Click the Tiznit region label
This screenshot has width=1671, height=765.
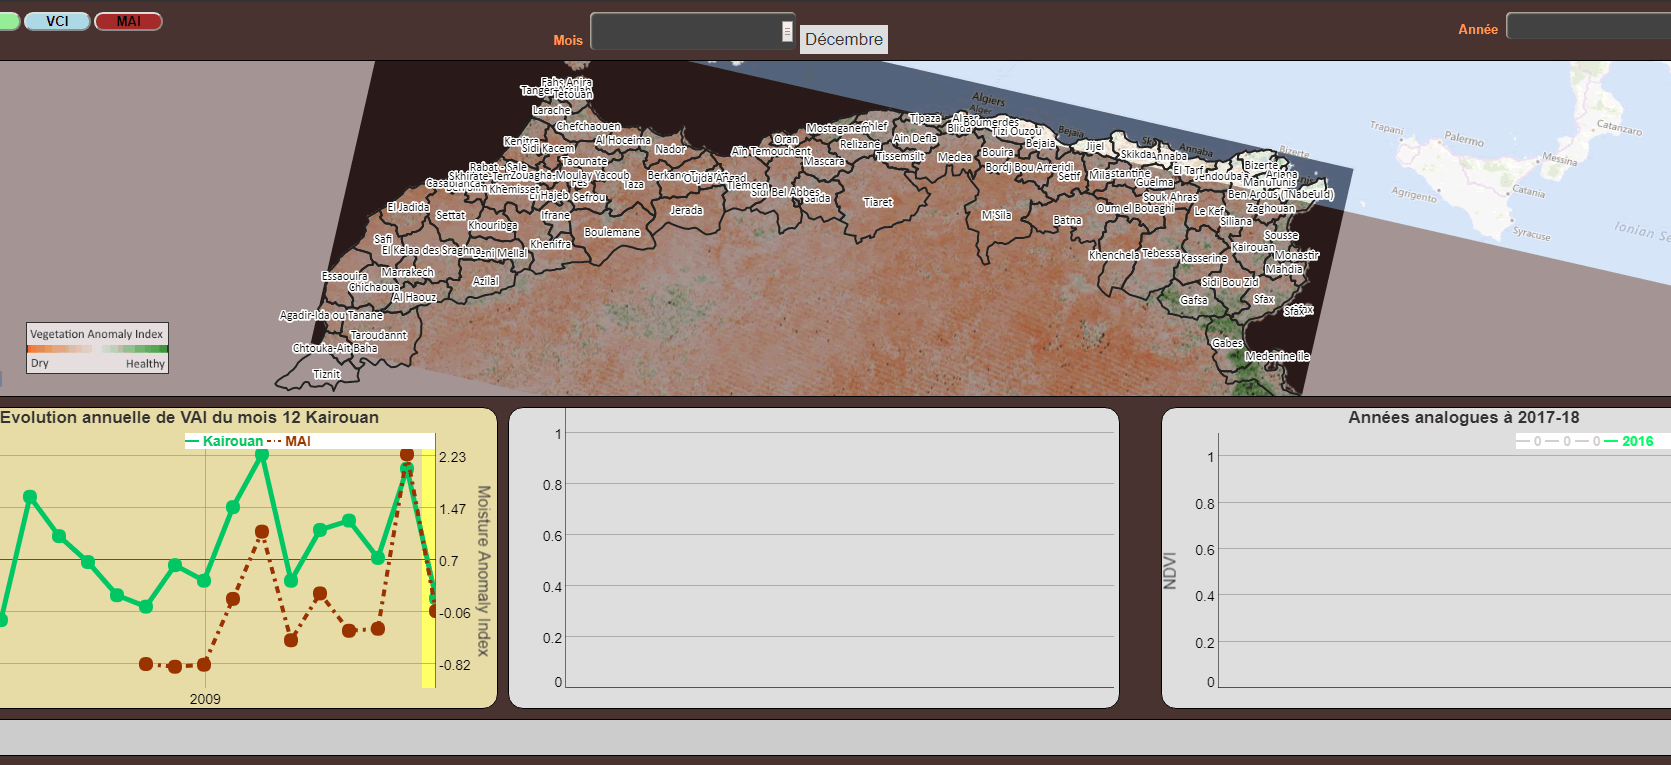click(327, 374)
